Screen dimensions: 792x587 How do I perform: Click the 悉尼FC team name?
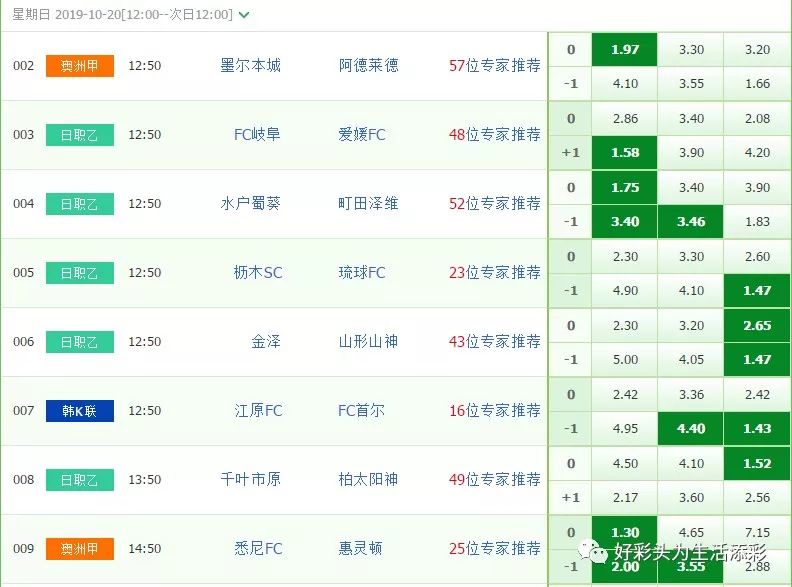pos(258,549)
